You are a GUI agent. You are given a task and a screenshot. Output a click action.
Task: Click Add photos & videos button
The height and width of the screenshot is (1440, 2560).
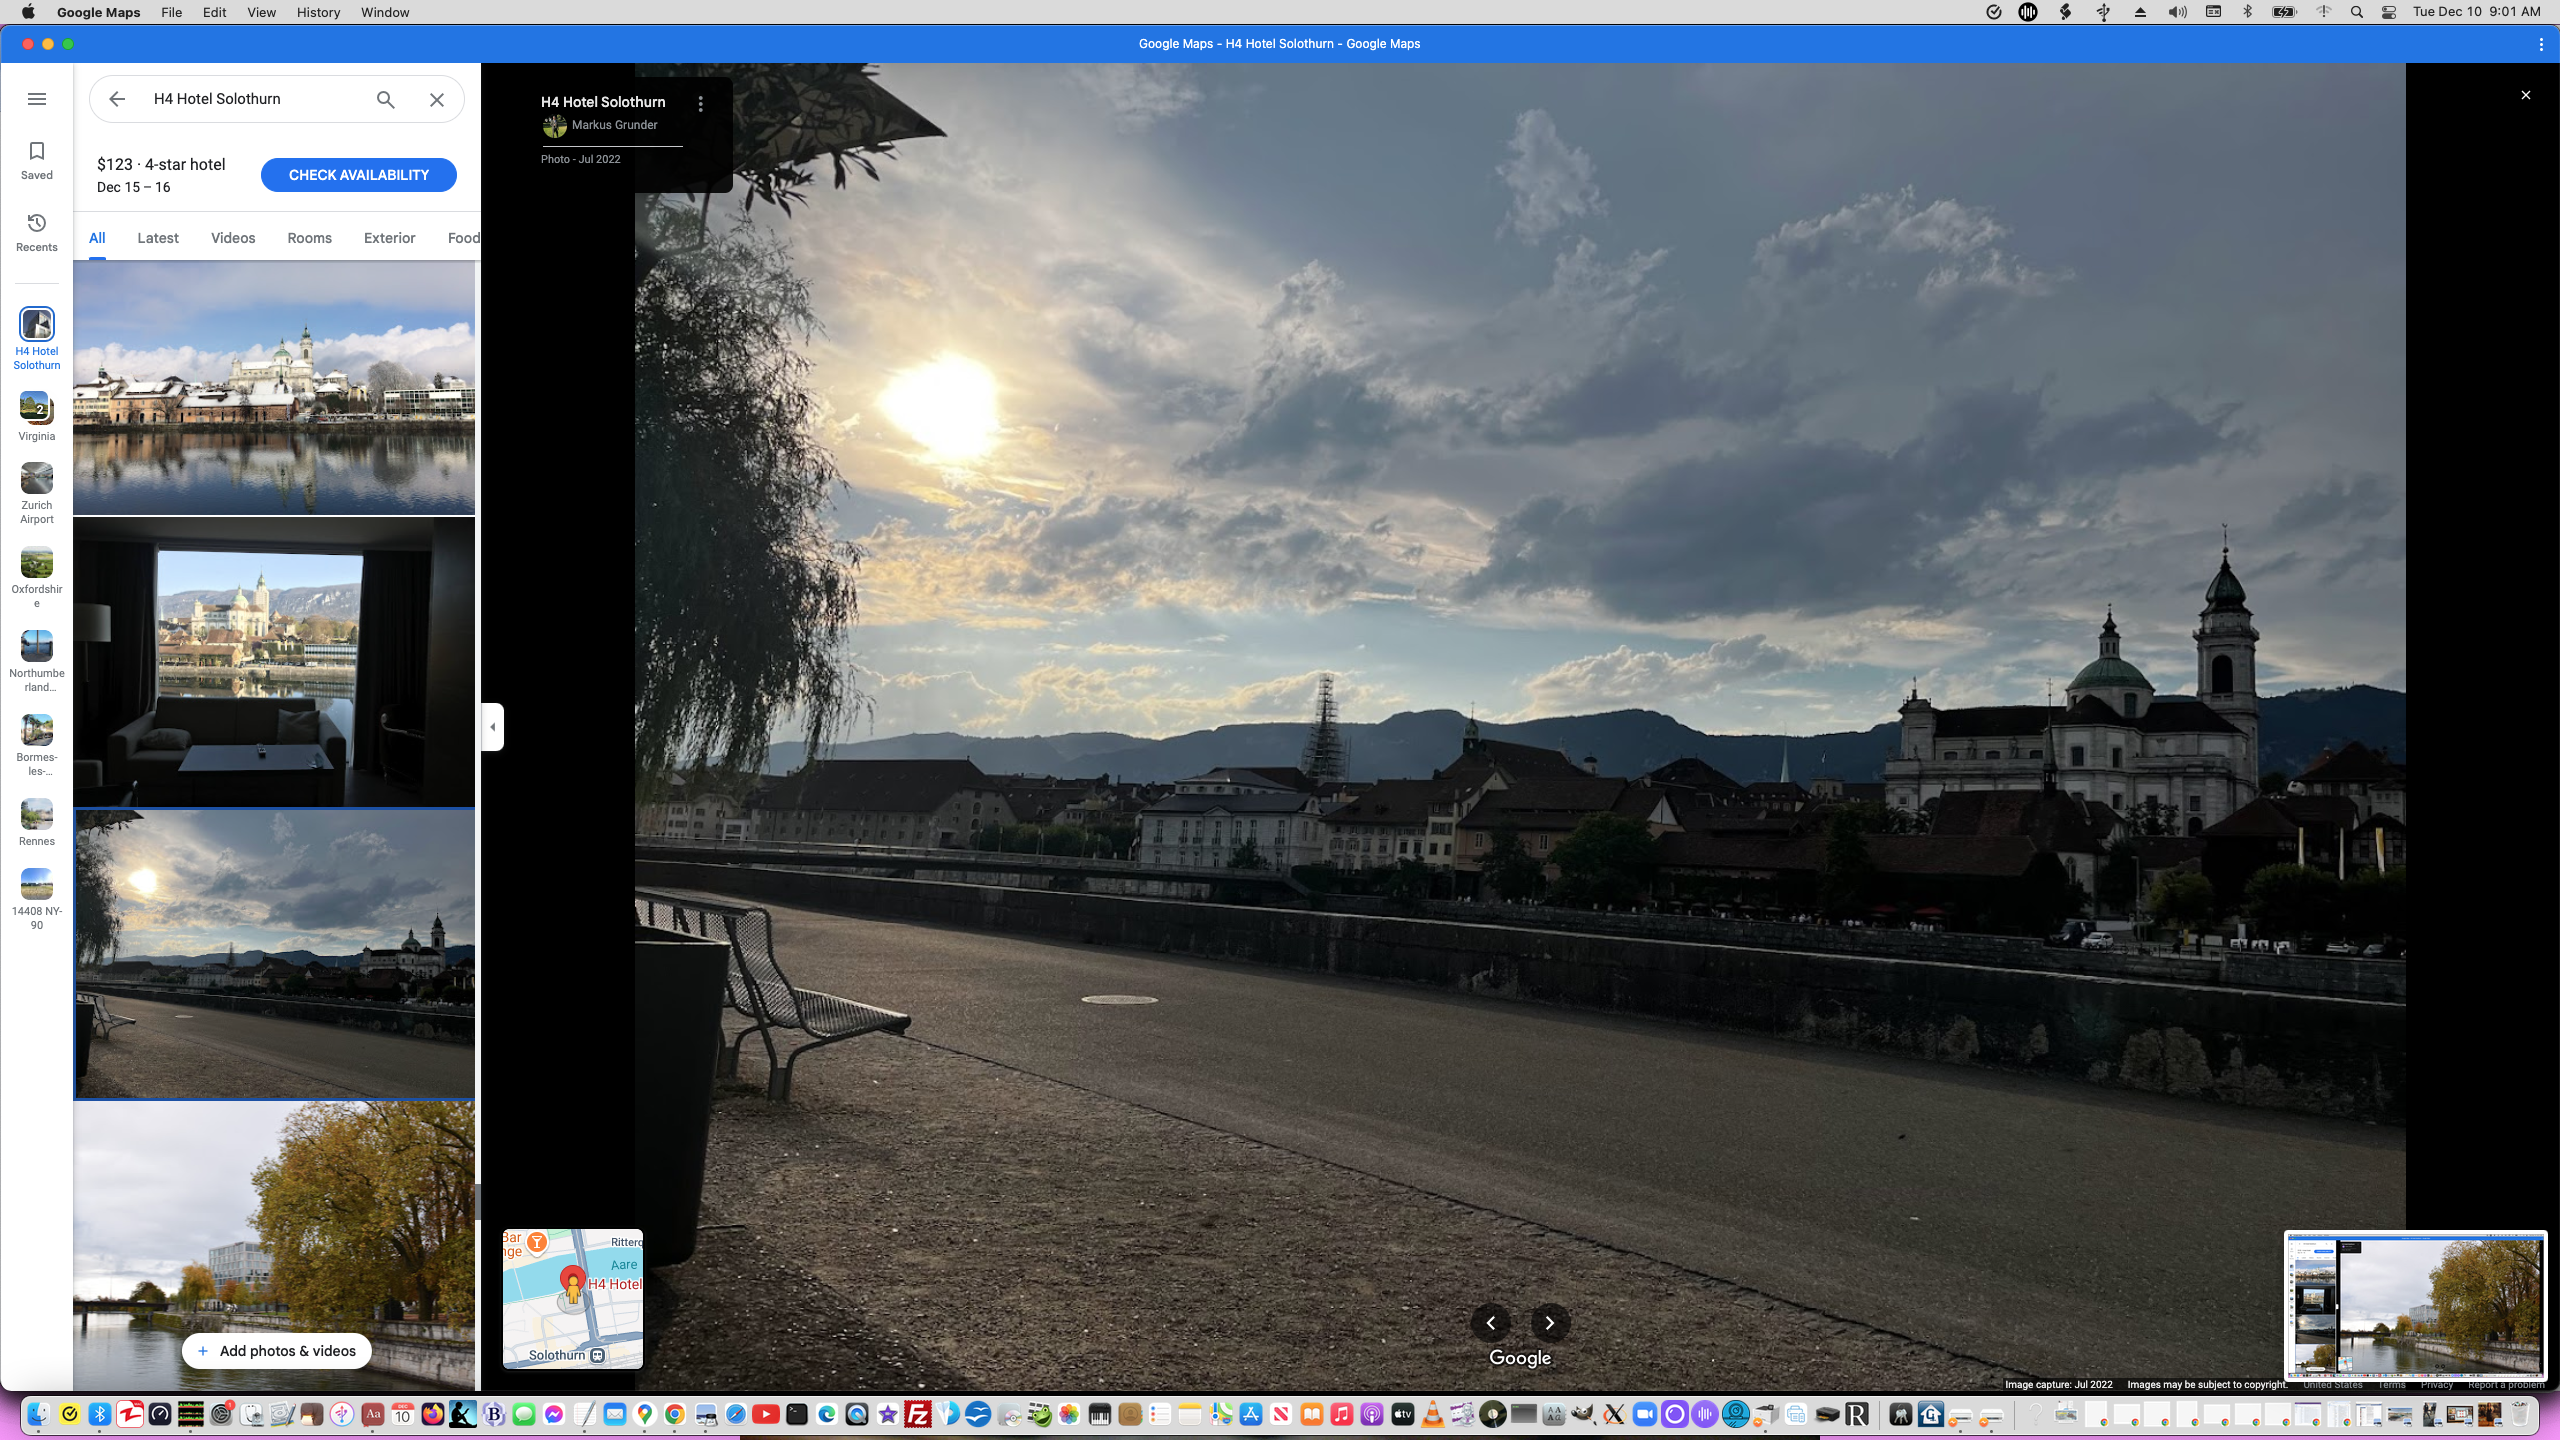(x=276, y=1351)
